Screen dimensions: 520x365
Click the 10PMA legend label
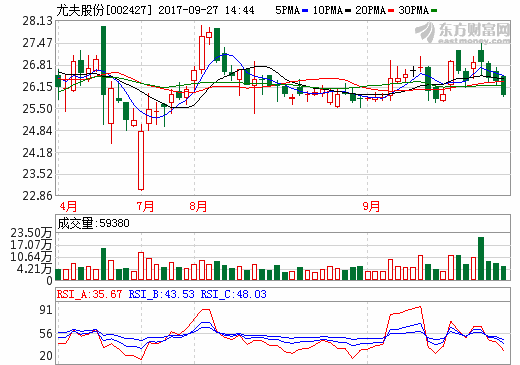[x=328, y=10]
